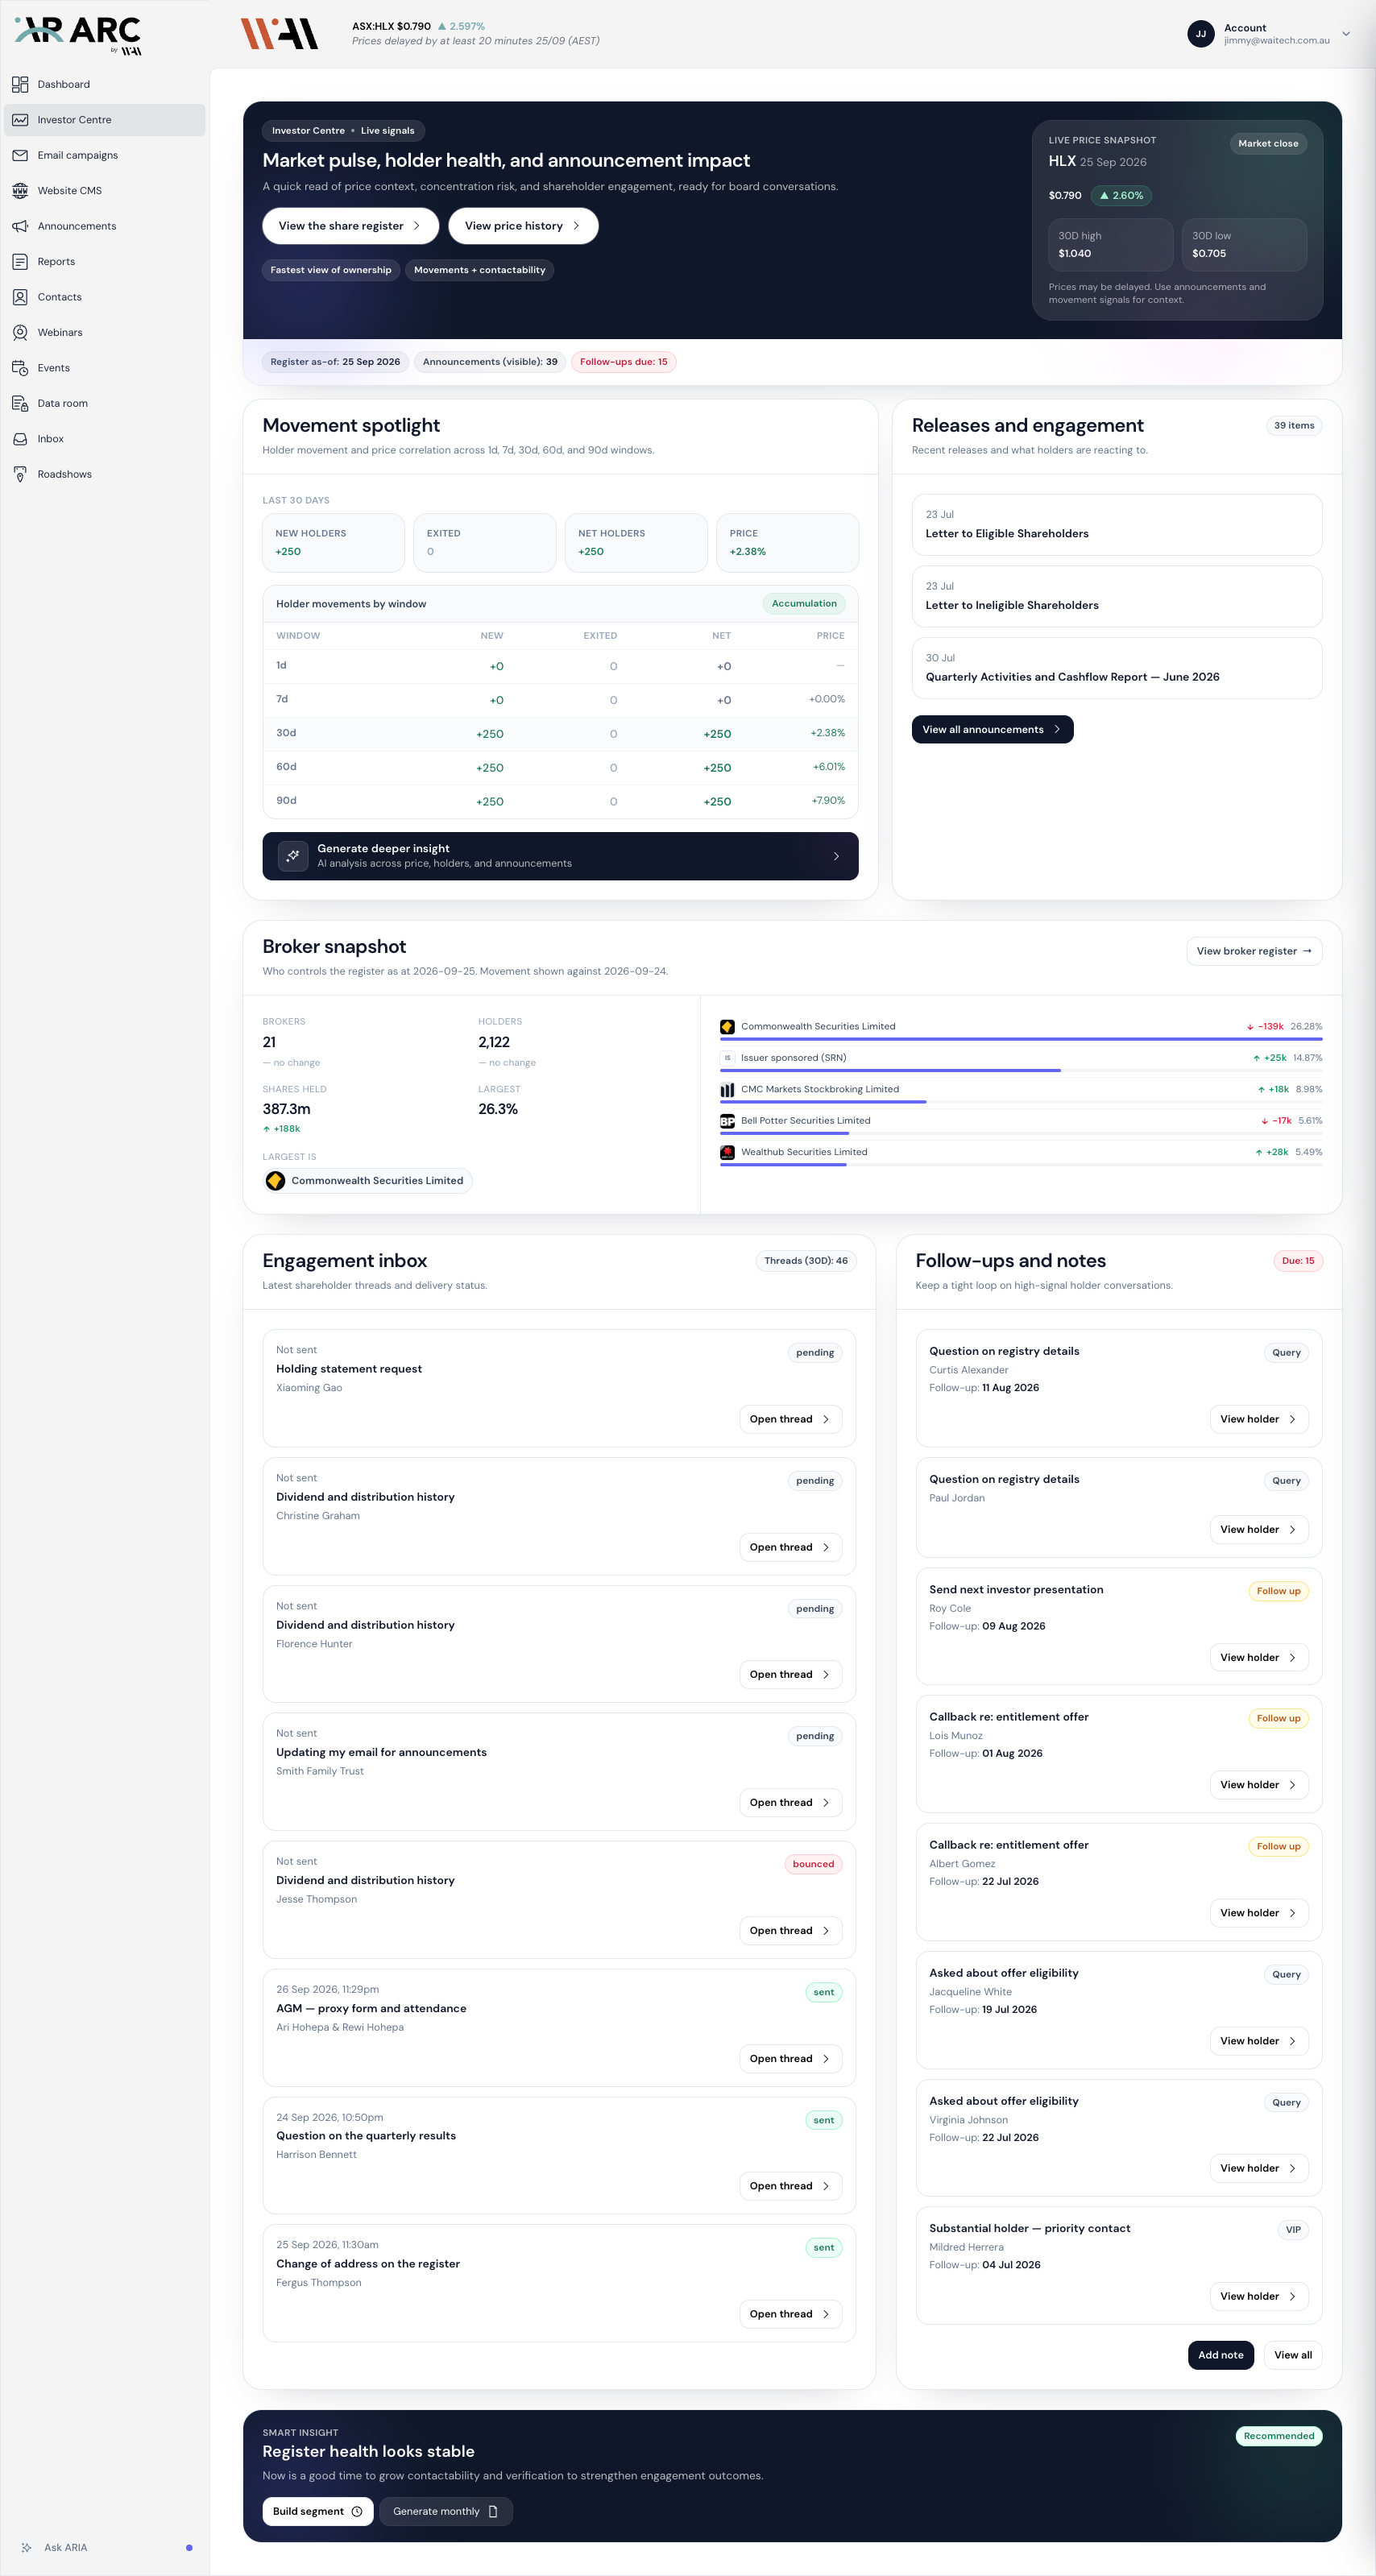Screen dimensions: 1376x2576
Task: Click the Issuer sponsored (SRN) progress bar
Action: (x=1021, y=1070)
